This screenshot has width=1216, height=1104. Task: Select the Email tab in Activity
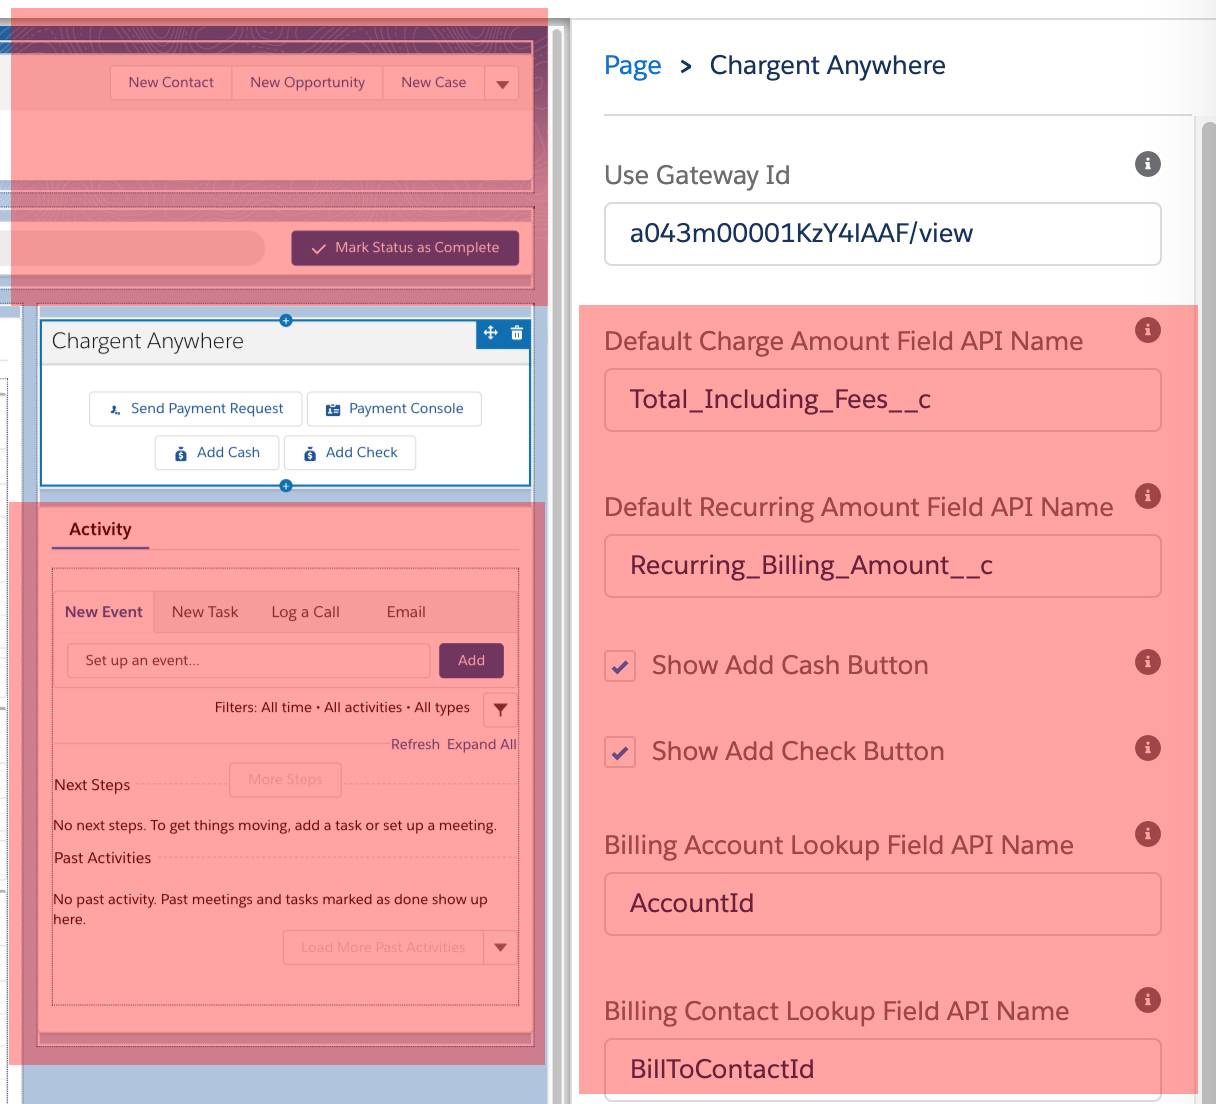point(405,611)
